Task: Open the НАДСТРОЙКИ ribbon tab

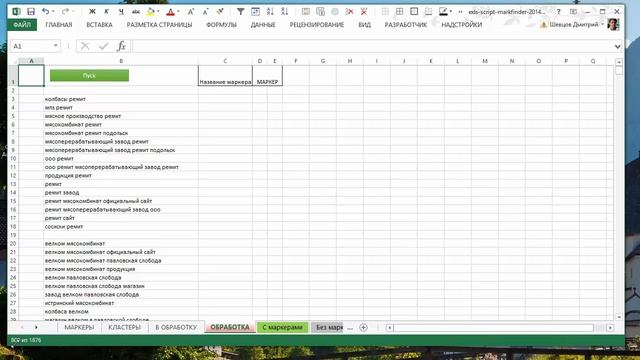Action: [x=462, y=25]
